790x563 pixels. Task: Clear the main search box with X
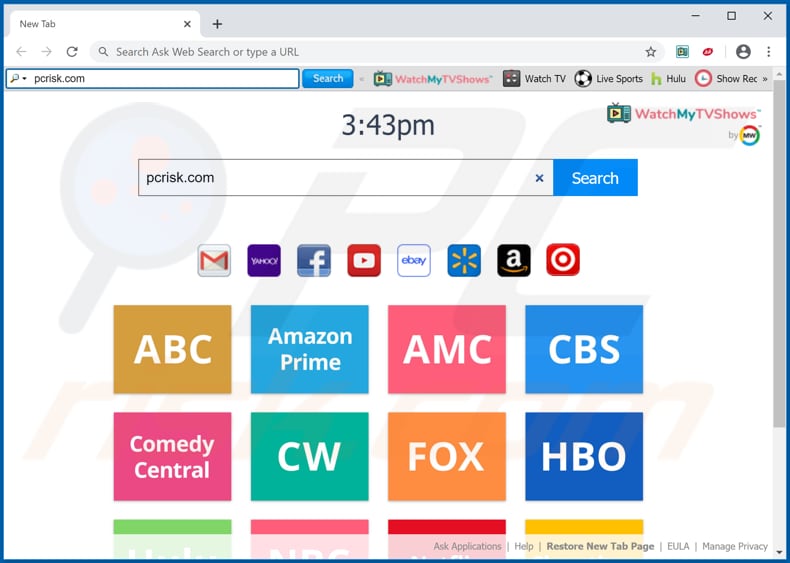(x=539, y=178)
